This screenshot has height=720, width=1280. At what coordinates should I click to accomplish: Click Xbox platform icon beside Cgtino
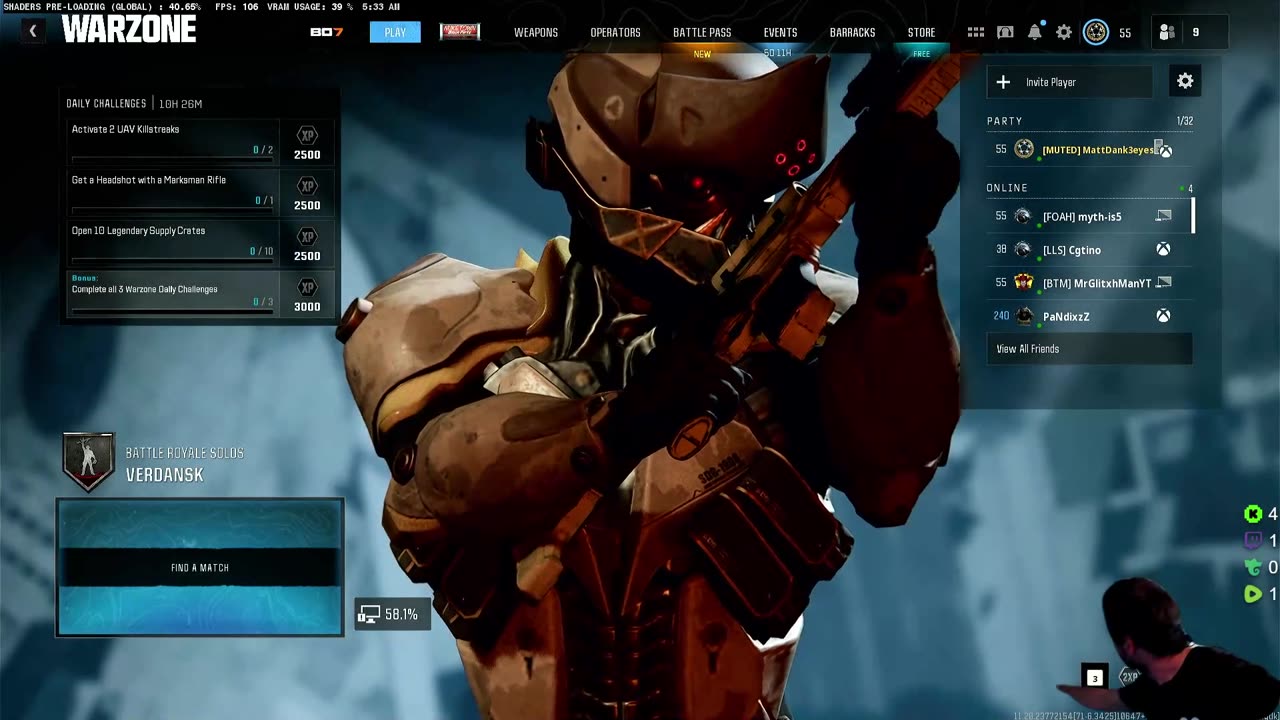click(x=1164, y=249)
